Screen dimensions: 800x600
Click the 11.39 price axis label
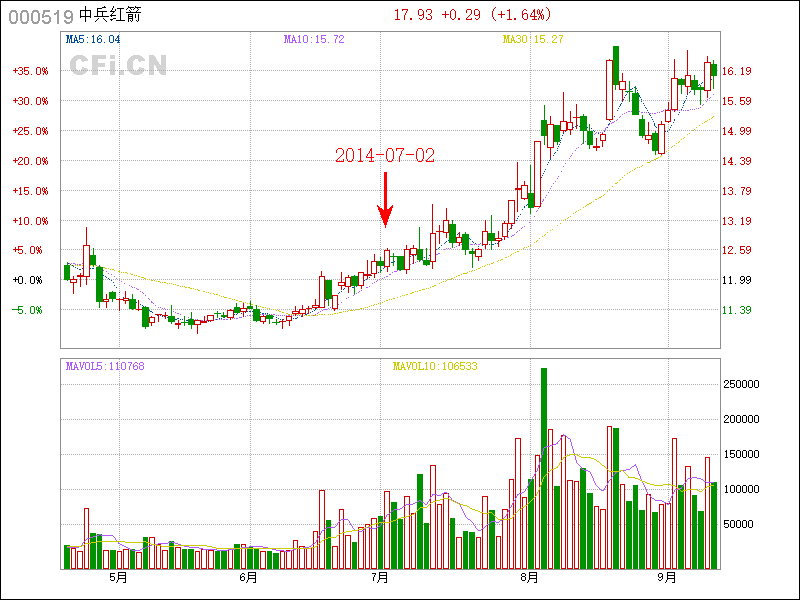coord(737,310)
